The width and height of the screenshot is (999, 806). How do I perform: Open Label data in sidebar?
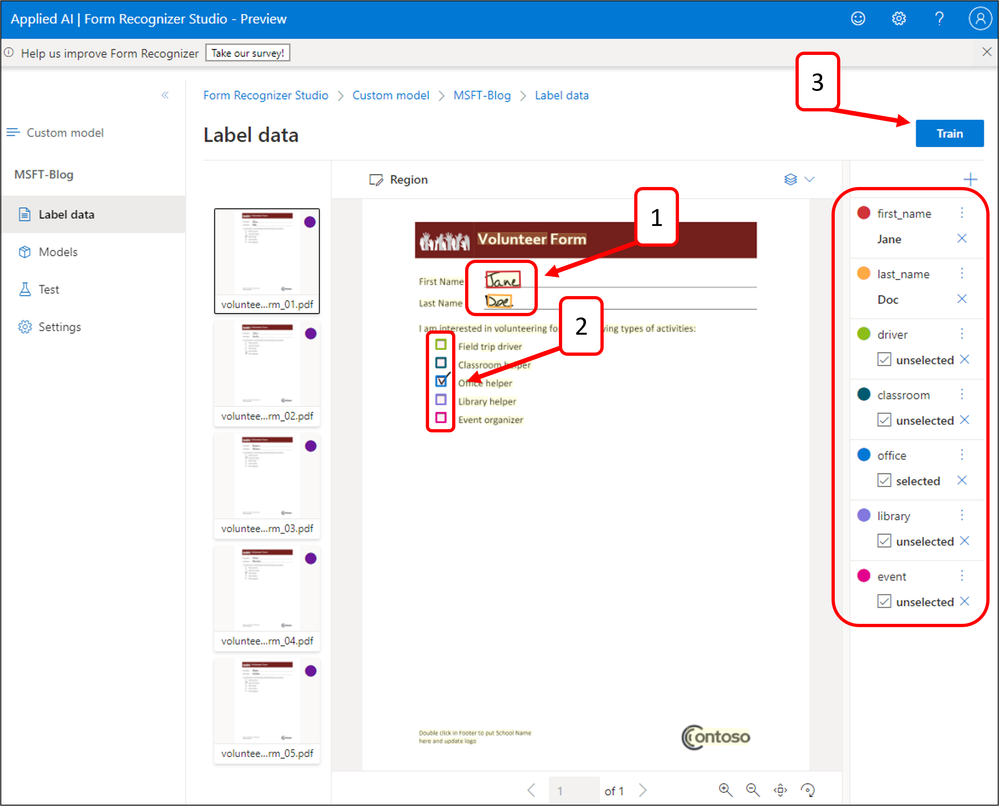[x=93, y=215]
